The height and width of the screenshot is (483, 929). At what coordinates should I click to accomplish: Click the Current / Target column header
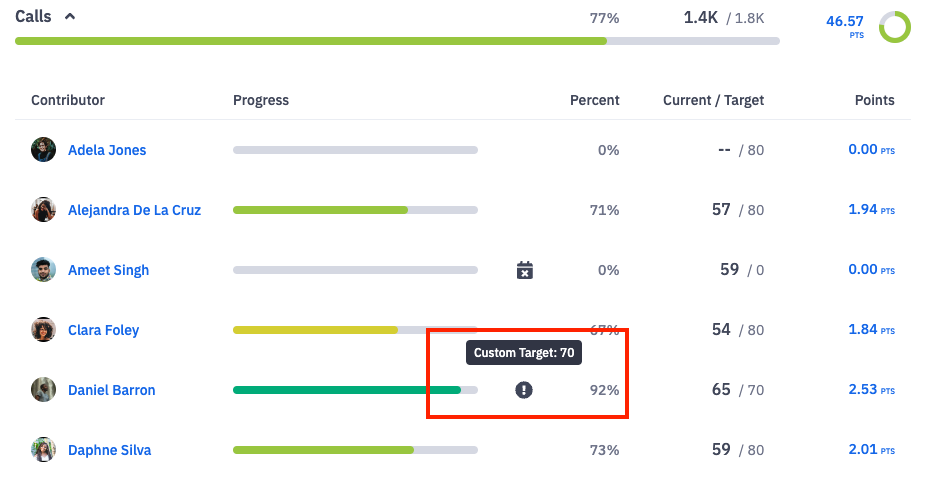coord(713,100)
